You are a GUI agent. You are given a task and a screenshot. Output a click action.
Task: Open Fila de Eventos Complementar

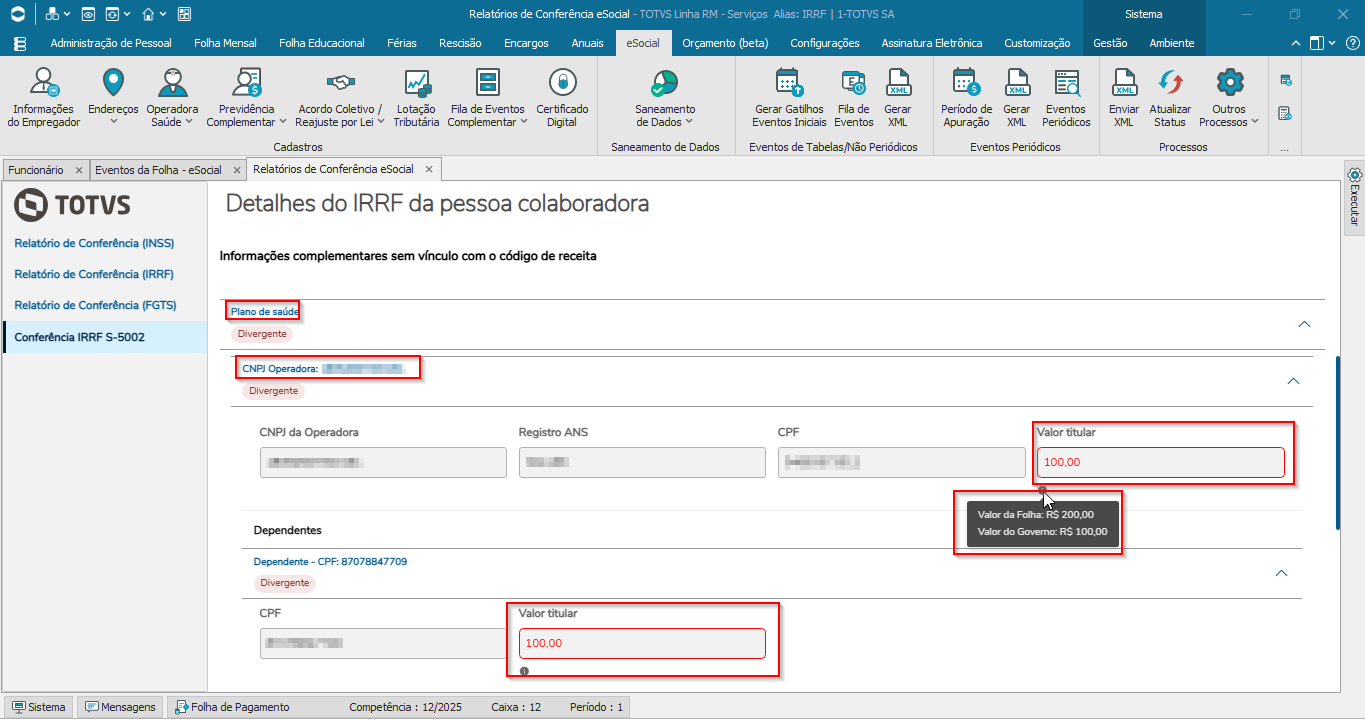[x=488, y=98]
